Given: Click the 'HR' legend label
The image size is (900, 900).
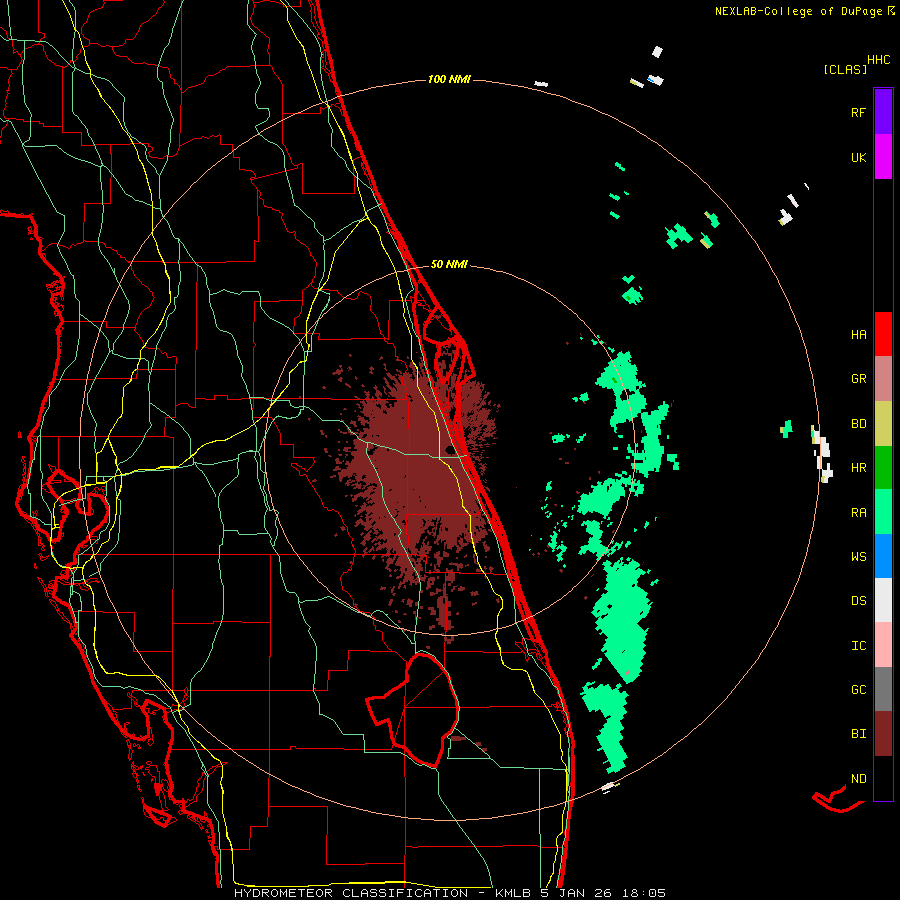Looking at the screenshot, I should (858, 468).
